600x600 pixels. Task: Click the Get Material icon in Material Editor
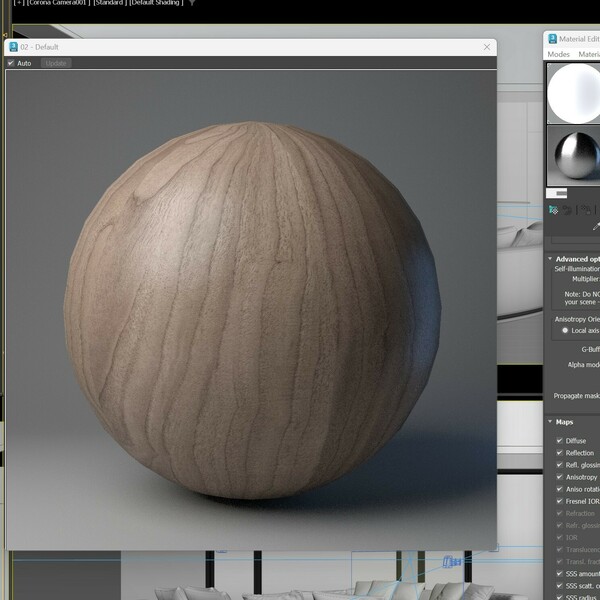coord(553,210)
